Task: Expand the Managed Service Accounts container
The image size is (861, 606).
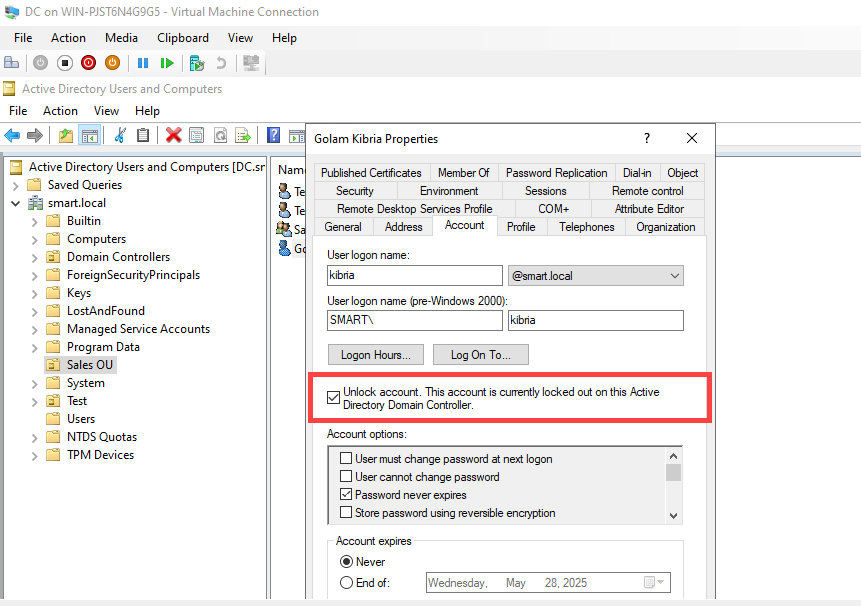Action: [x=35, y=330]
